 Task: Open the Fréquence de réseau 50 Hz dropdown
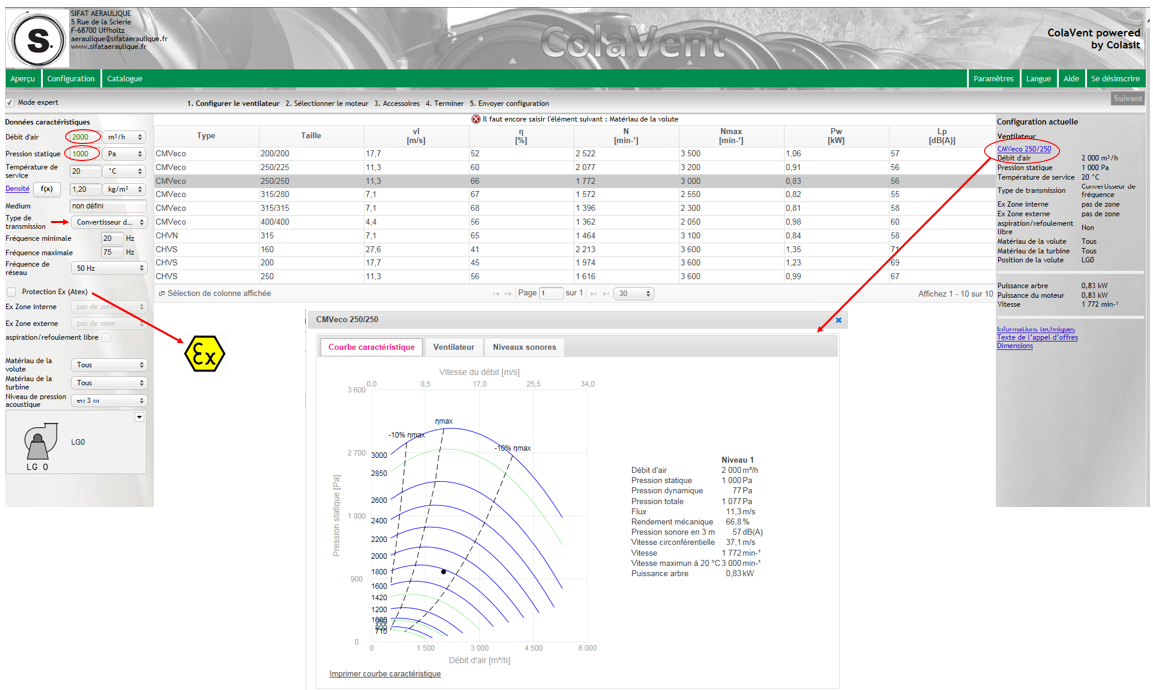click(109, 268)
